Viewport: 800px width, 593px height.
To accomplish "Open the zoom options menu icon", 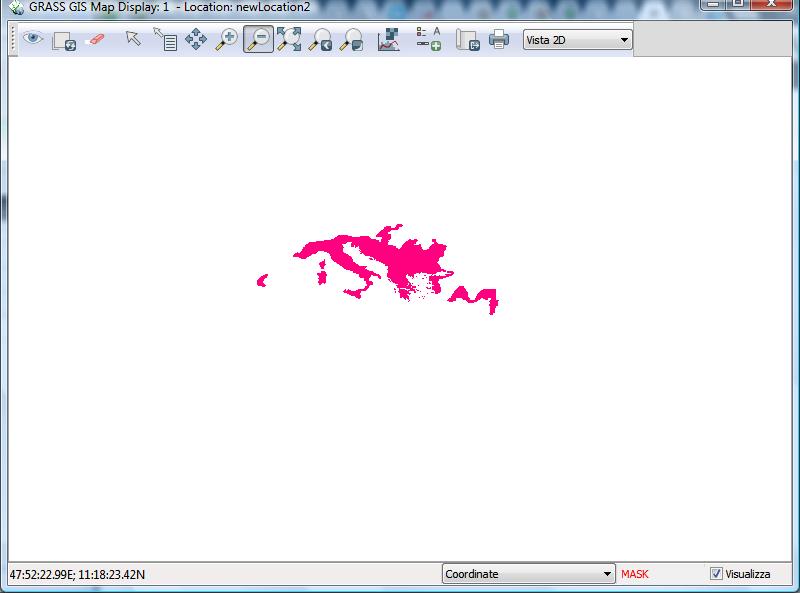I will (352, 40).
